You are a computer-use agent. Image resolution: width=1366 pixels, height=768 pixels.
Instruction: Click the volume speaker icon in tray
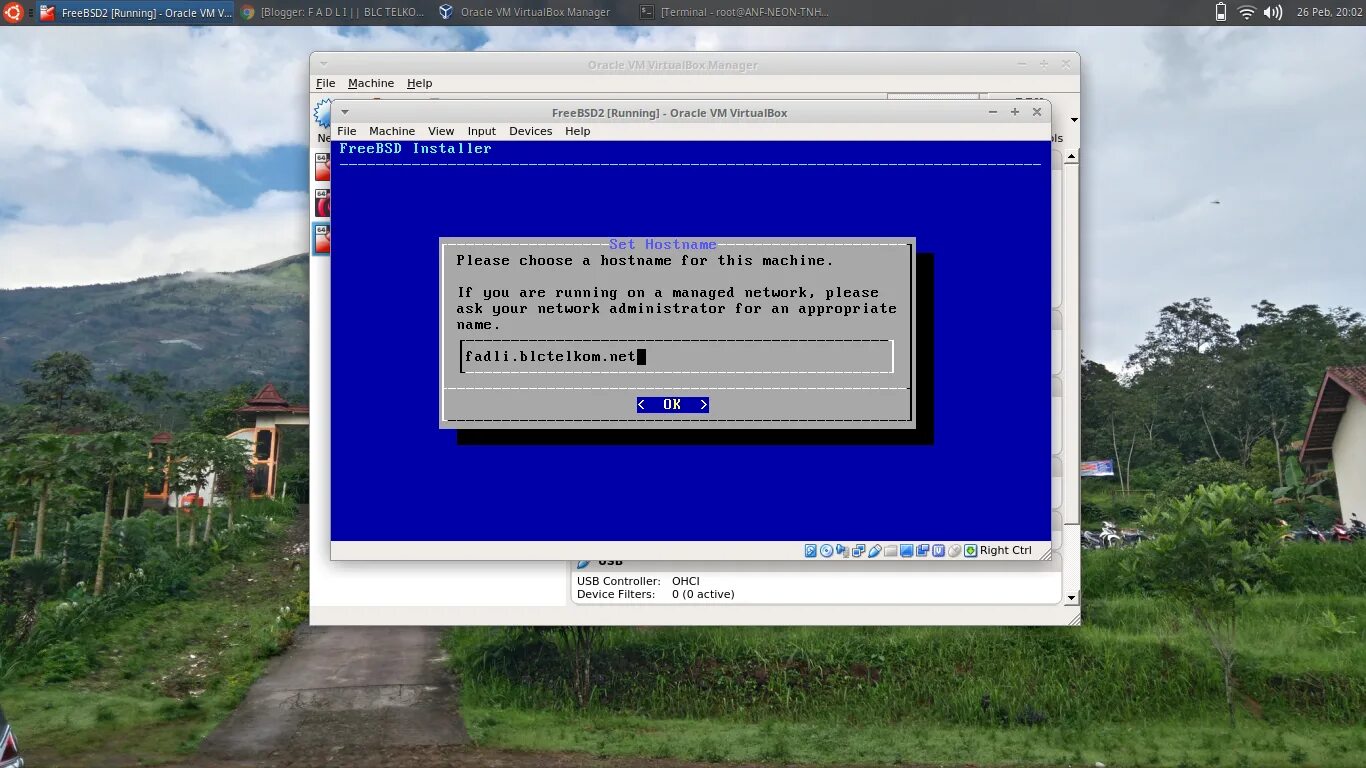click(x=1273, y=12)
